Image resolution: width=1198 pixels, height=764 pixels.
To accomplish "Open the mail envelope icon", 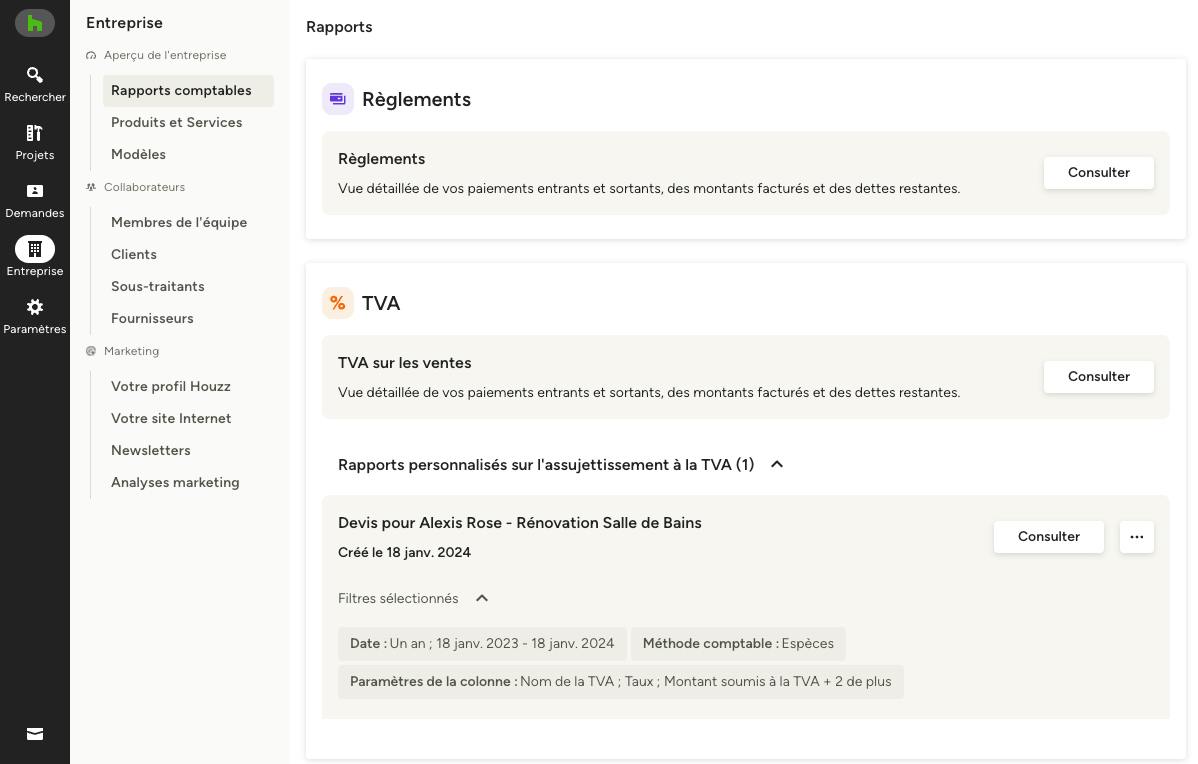I will coord(34,734).
